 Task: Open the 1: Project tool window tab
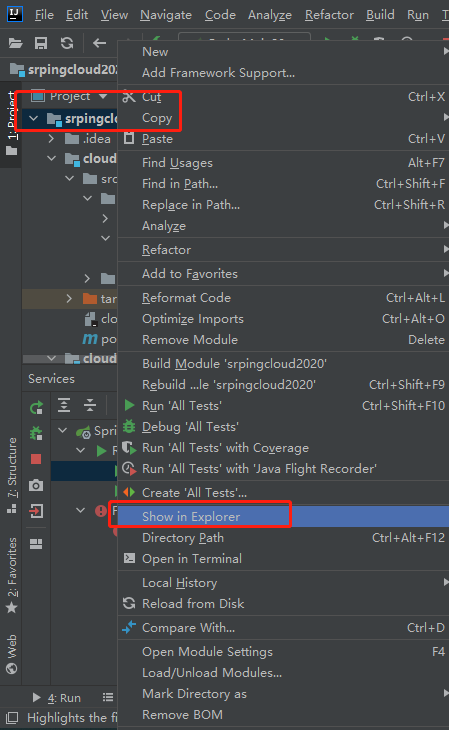11,123
